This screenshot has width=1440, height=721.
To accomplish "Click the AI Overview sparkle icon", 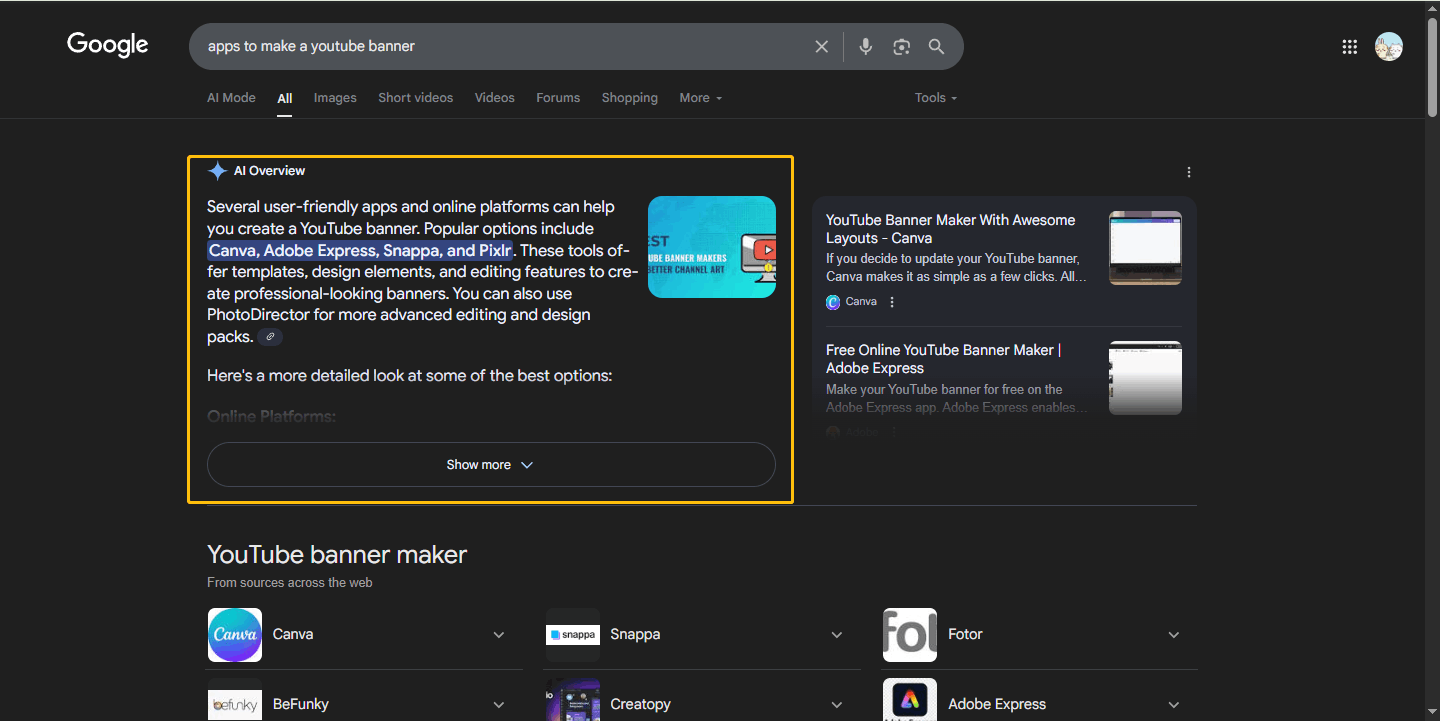I will 217,171.
